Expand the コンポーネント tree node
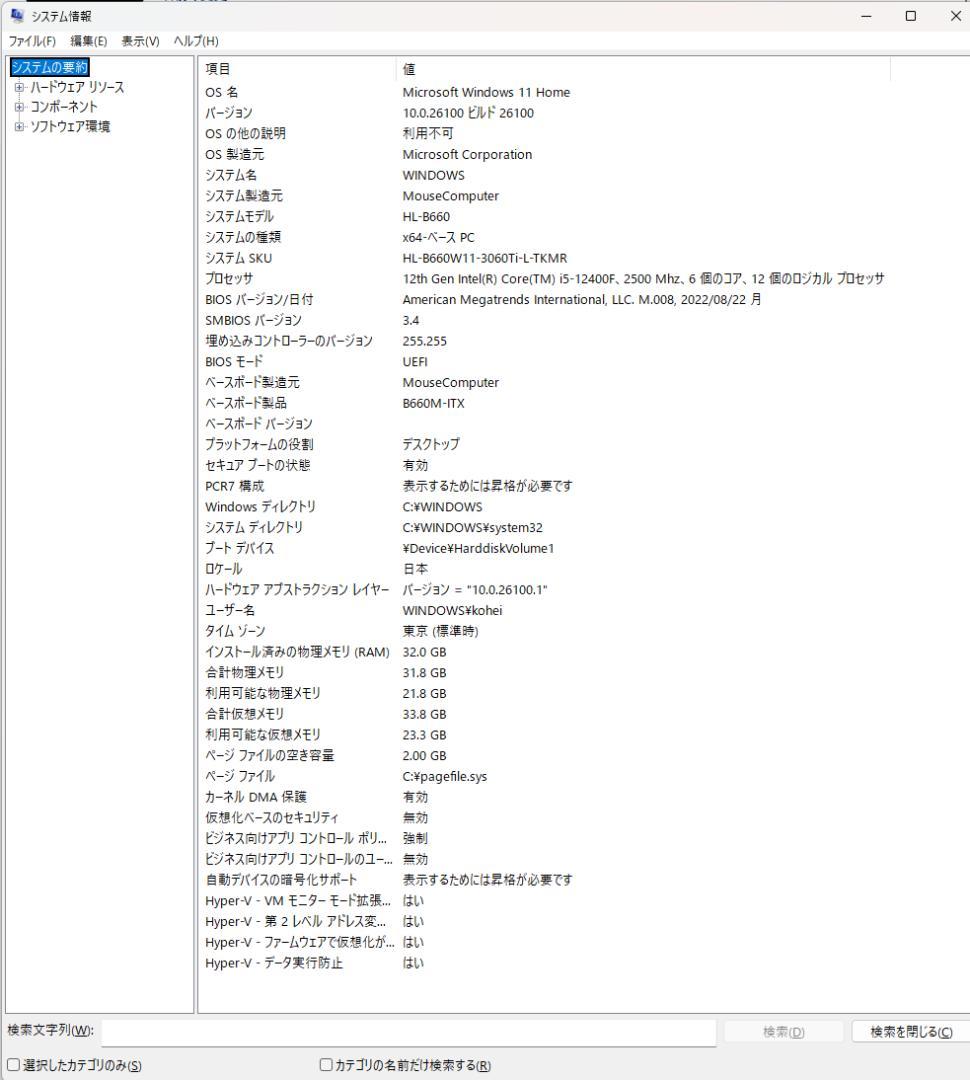 (x=18, y=107)
